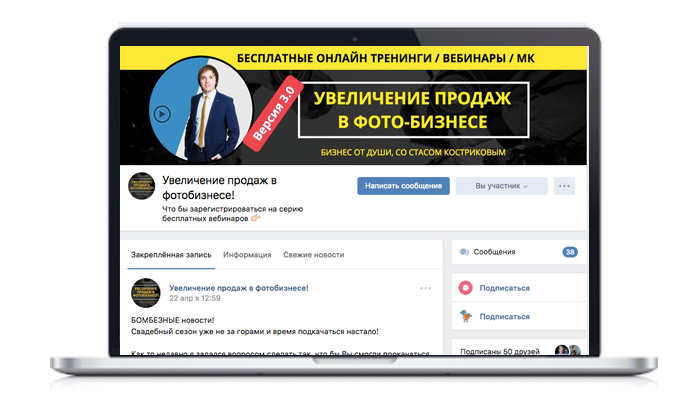Image resolution: width=700 pixels, height=407 pixels.
Task: Open the three-dots group actions menu
Action: point(564,186)
